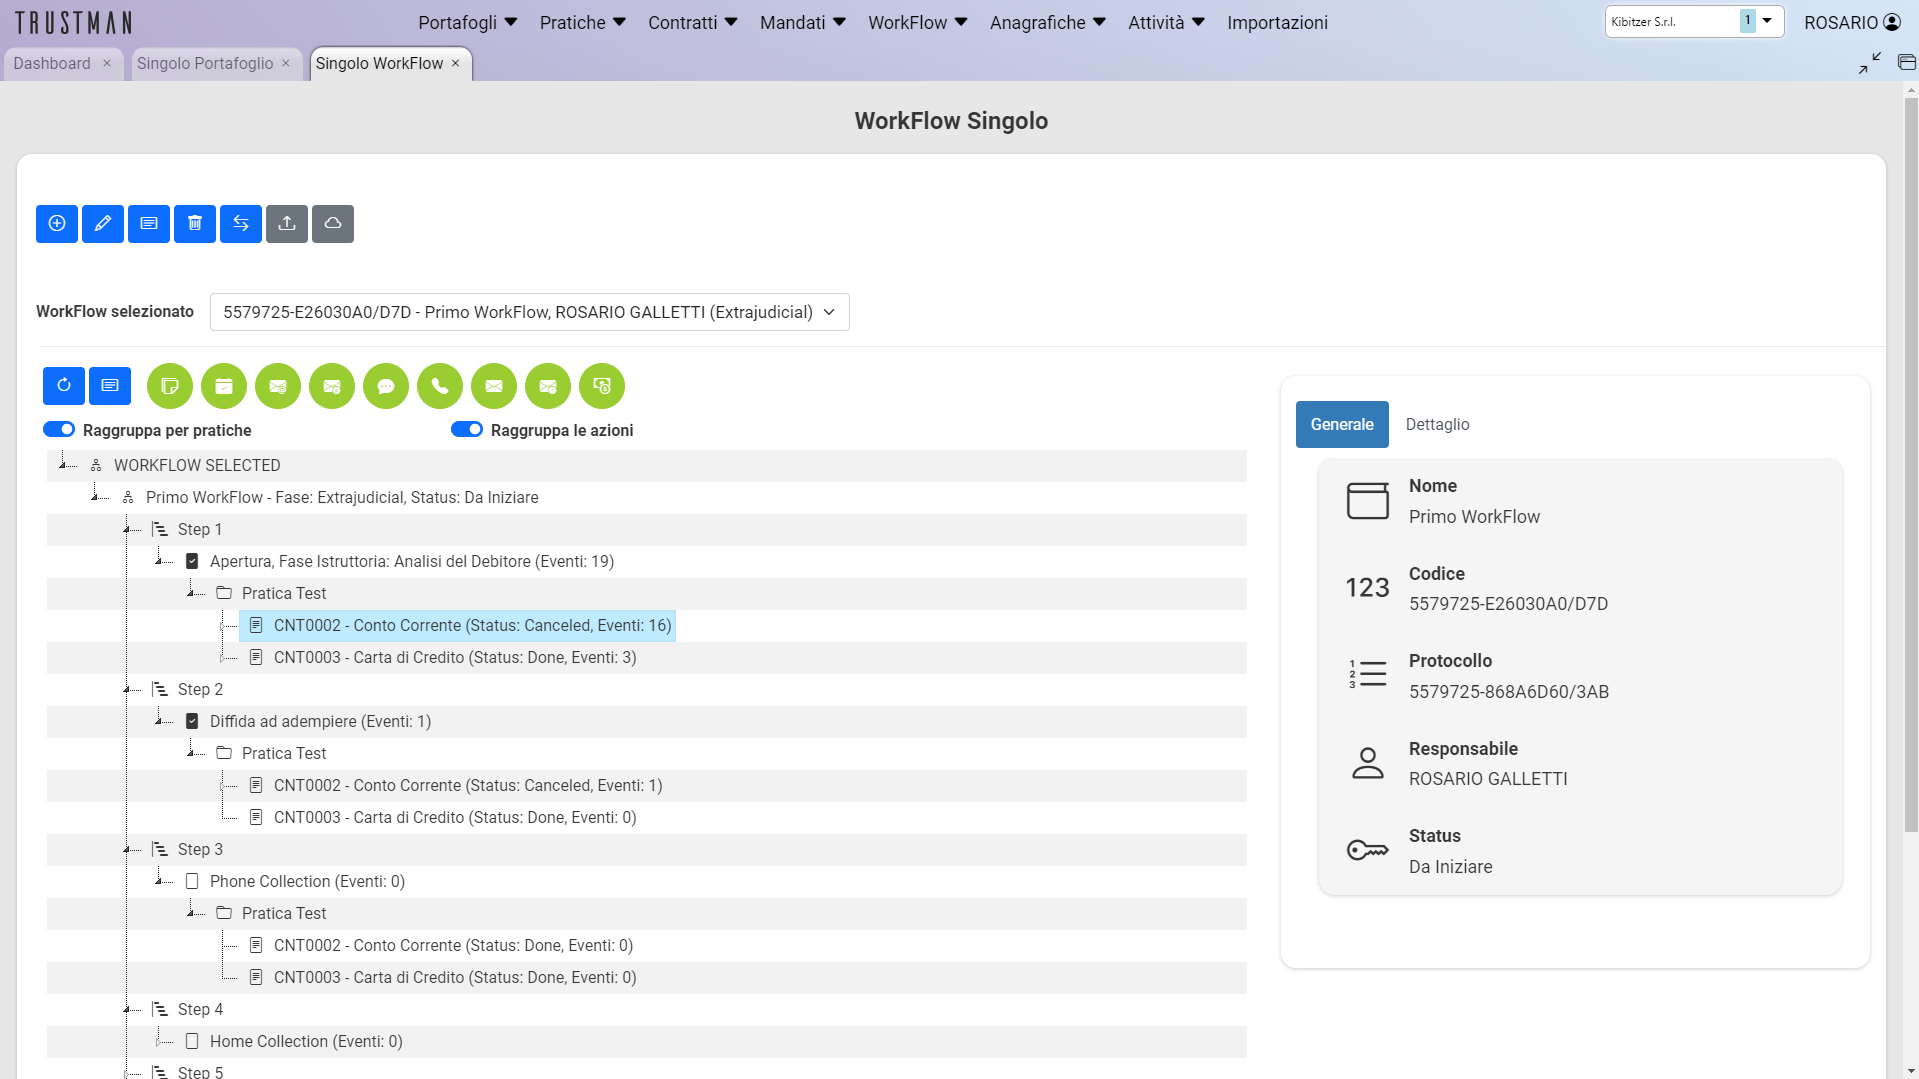Uncheck Apertura, Fase Istruttoria checkbox

(192, 562)
